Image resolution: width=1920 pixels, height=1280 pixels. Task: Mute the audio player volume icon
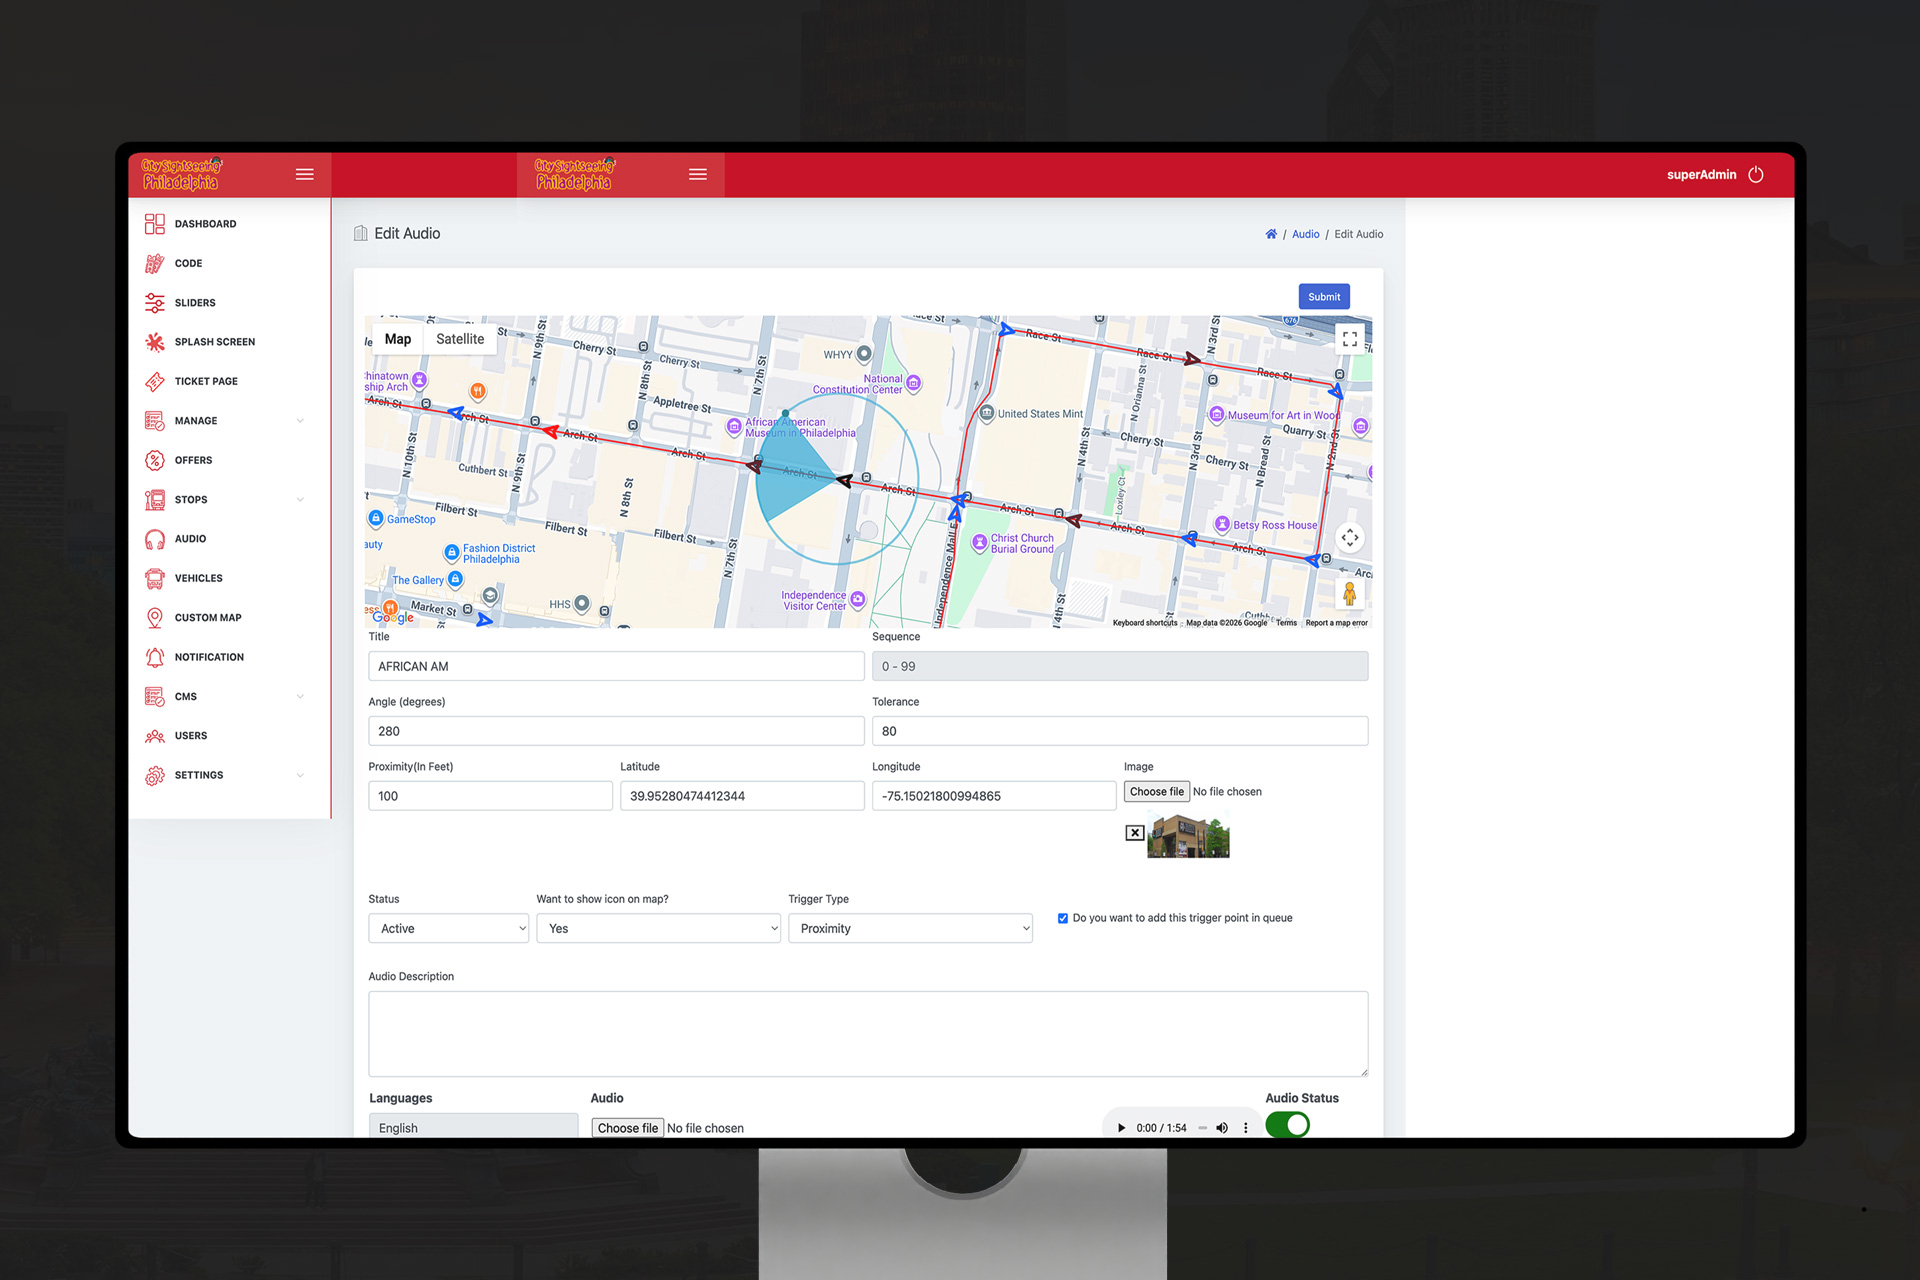coord(1221,1128)
